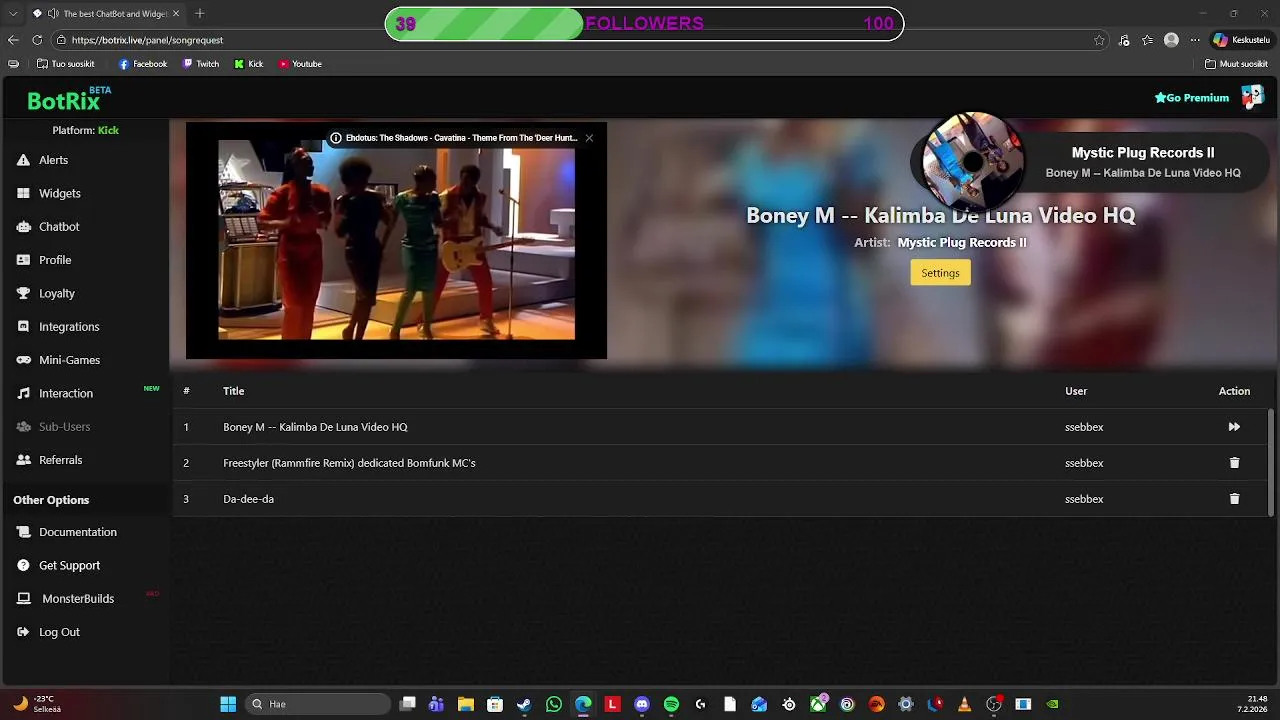
Task: Open the favorites list icon
Action: click(x=1147, y=40)
